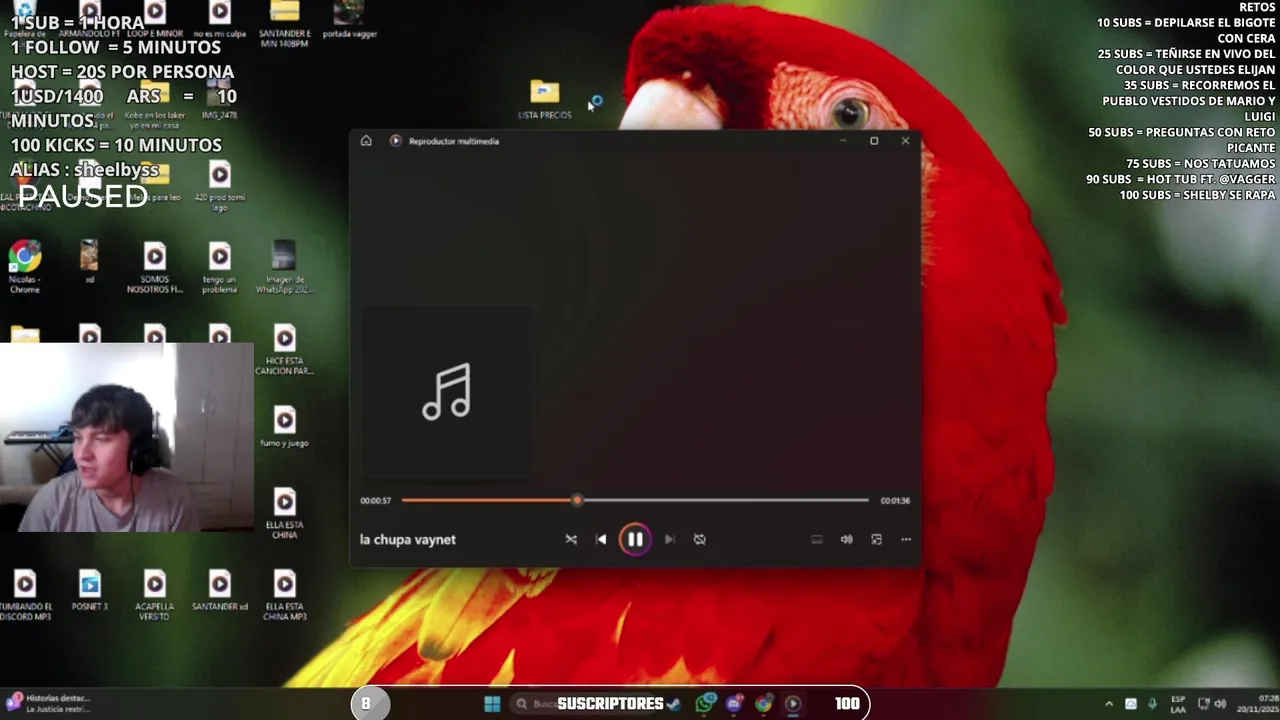The image size is (1280, 720).
Task: Select the 'tengo un problema' audio file
Action: tap(220, 268)
